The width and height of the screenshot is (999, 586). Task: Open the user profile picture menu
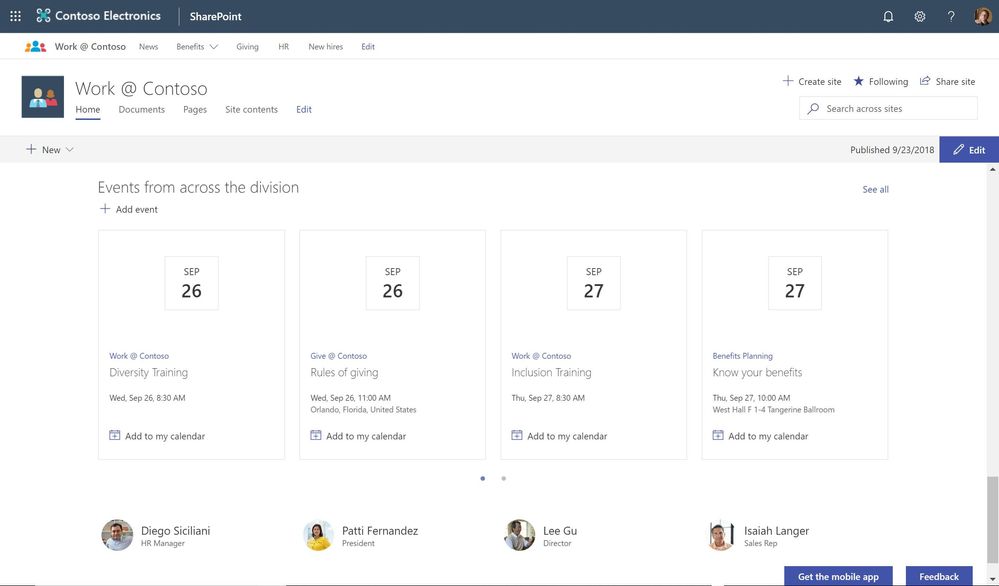[982, 16]
